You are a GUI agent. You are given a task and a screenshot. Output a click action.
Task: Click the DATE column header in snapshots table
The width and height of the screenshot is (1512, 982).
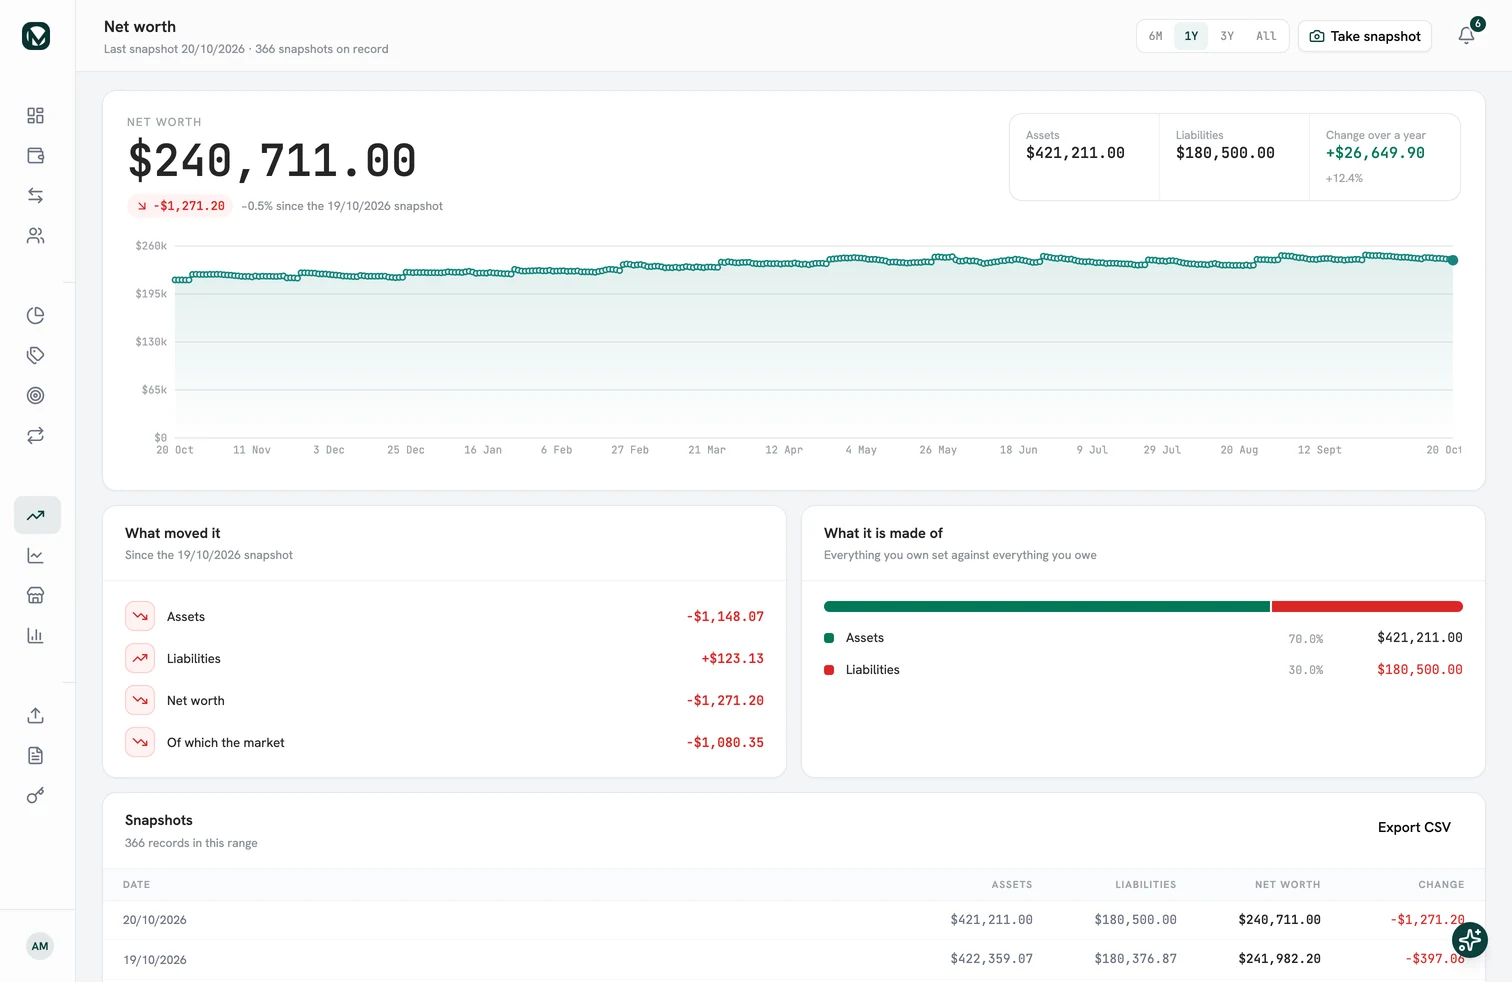[x=137, y=885]
